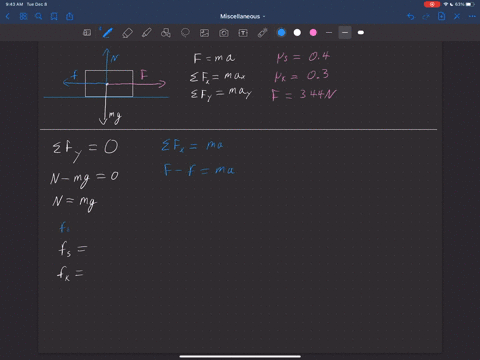Select the Pen tool

tap(107, 33)
